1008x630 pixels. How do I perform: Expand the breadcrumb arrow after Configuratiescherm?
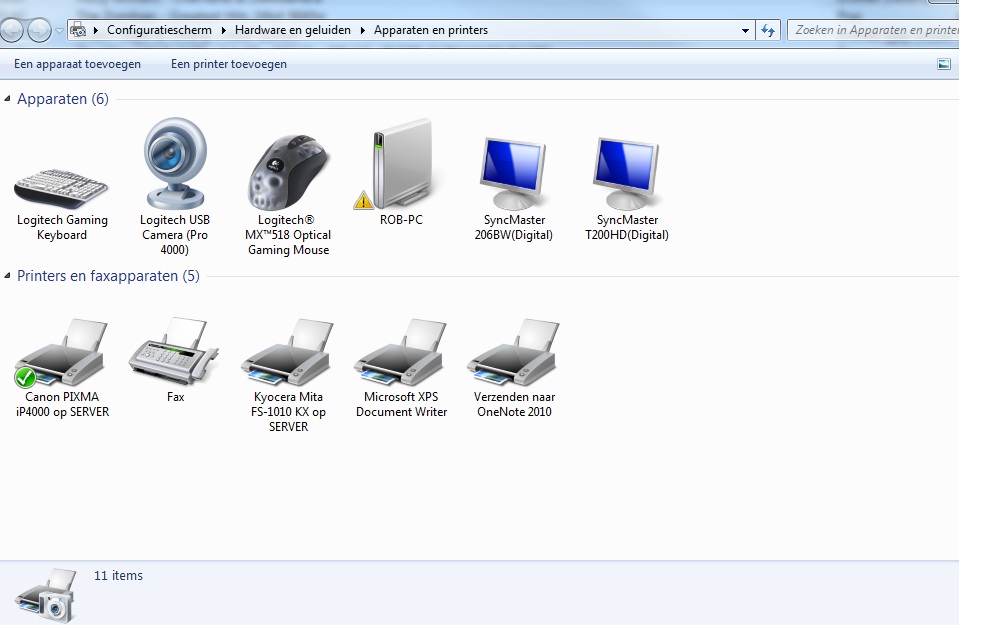(x=224, y=30)
